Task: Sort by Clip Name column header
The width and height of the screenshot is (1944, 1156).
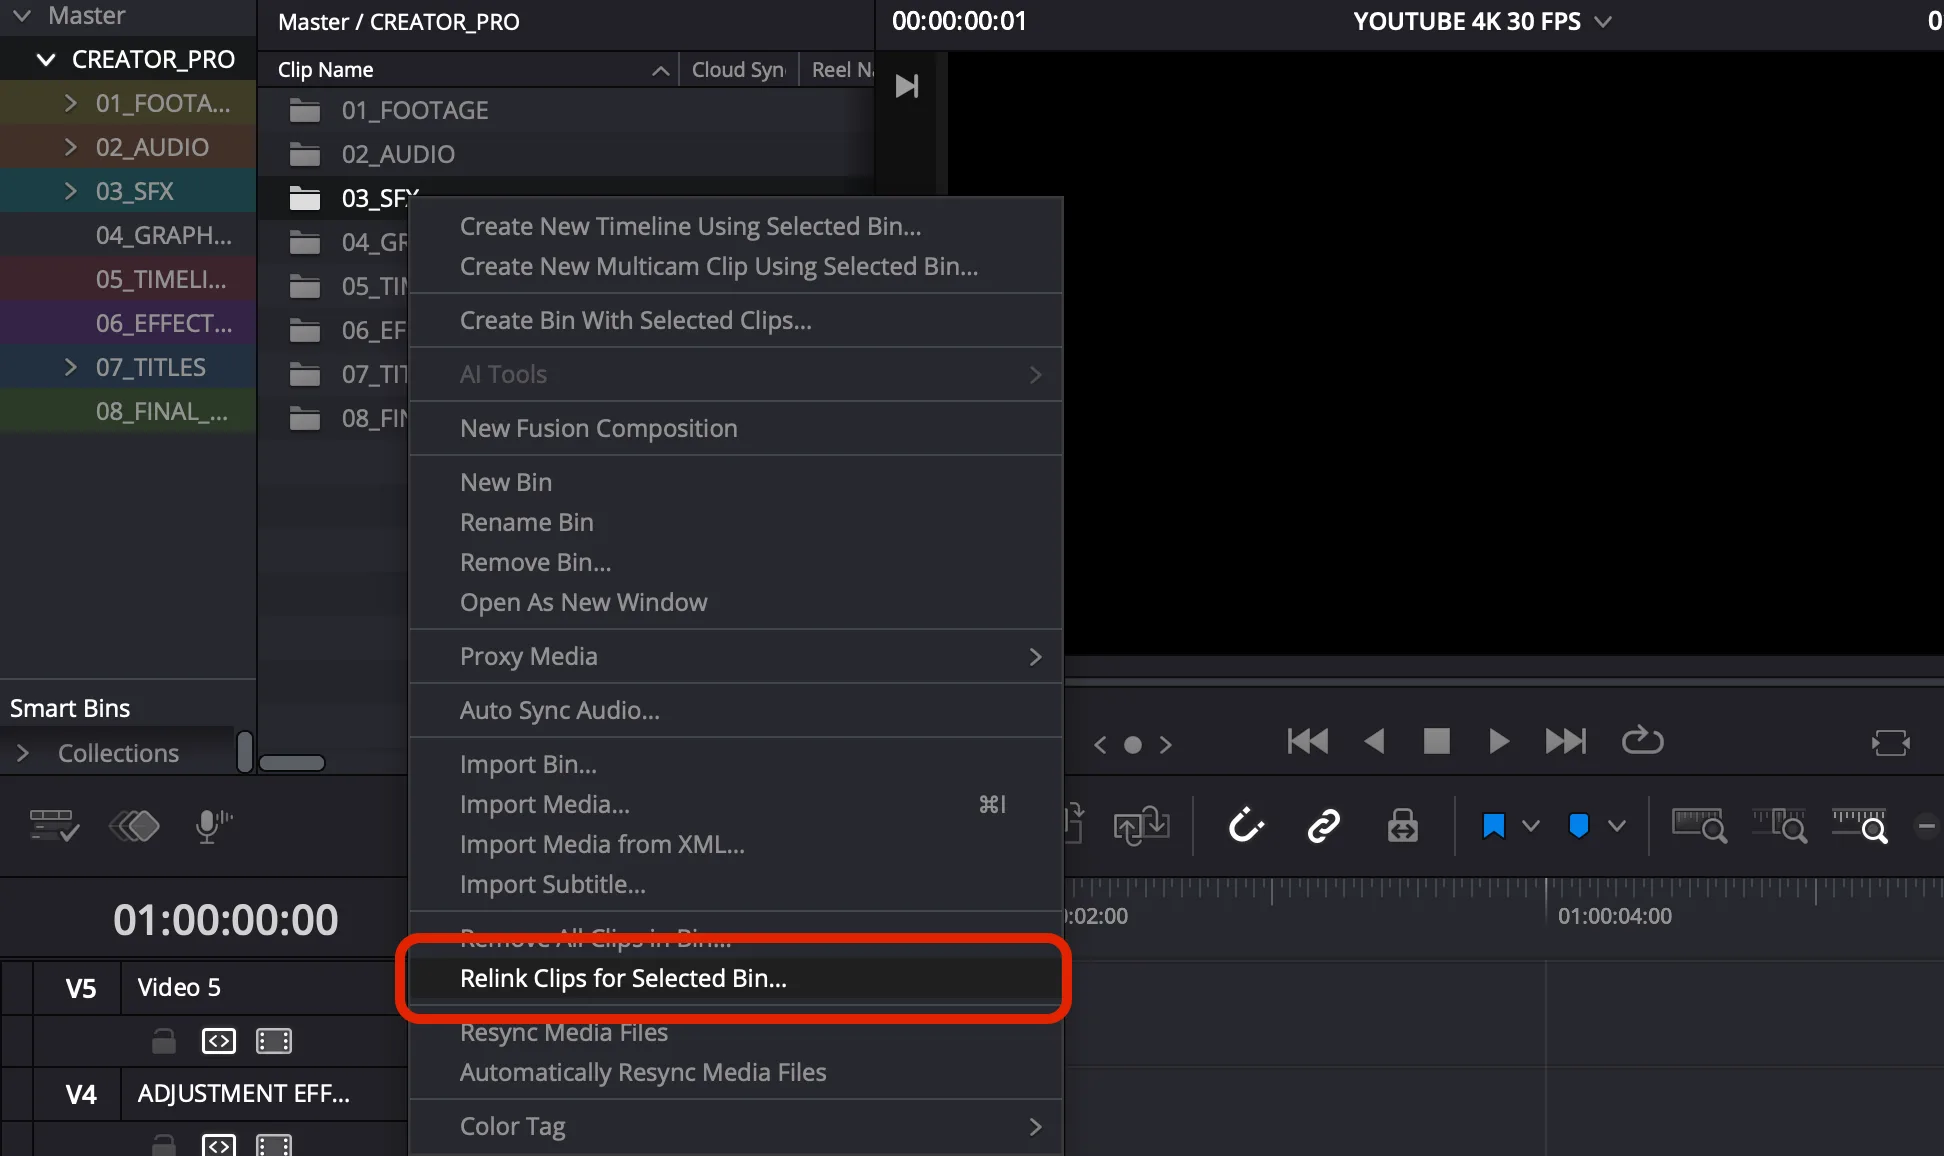Action: point(468,70)
